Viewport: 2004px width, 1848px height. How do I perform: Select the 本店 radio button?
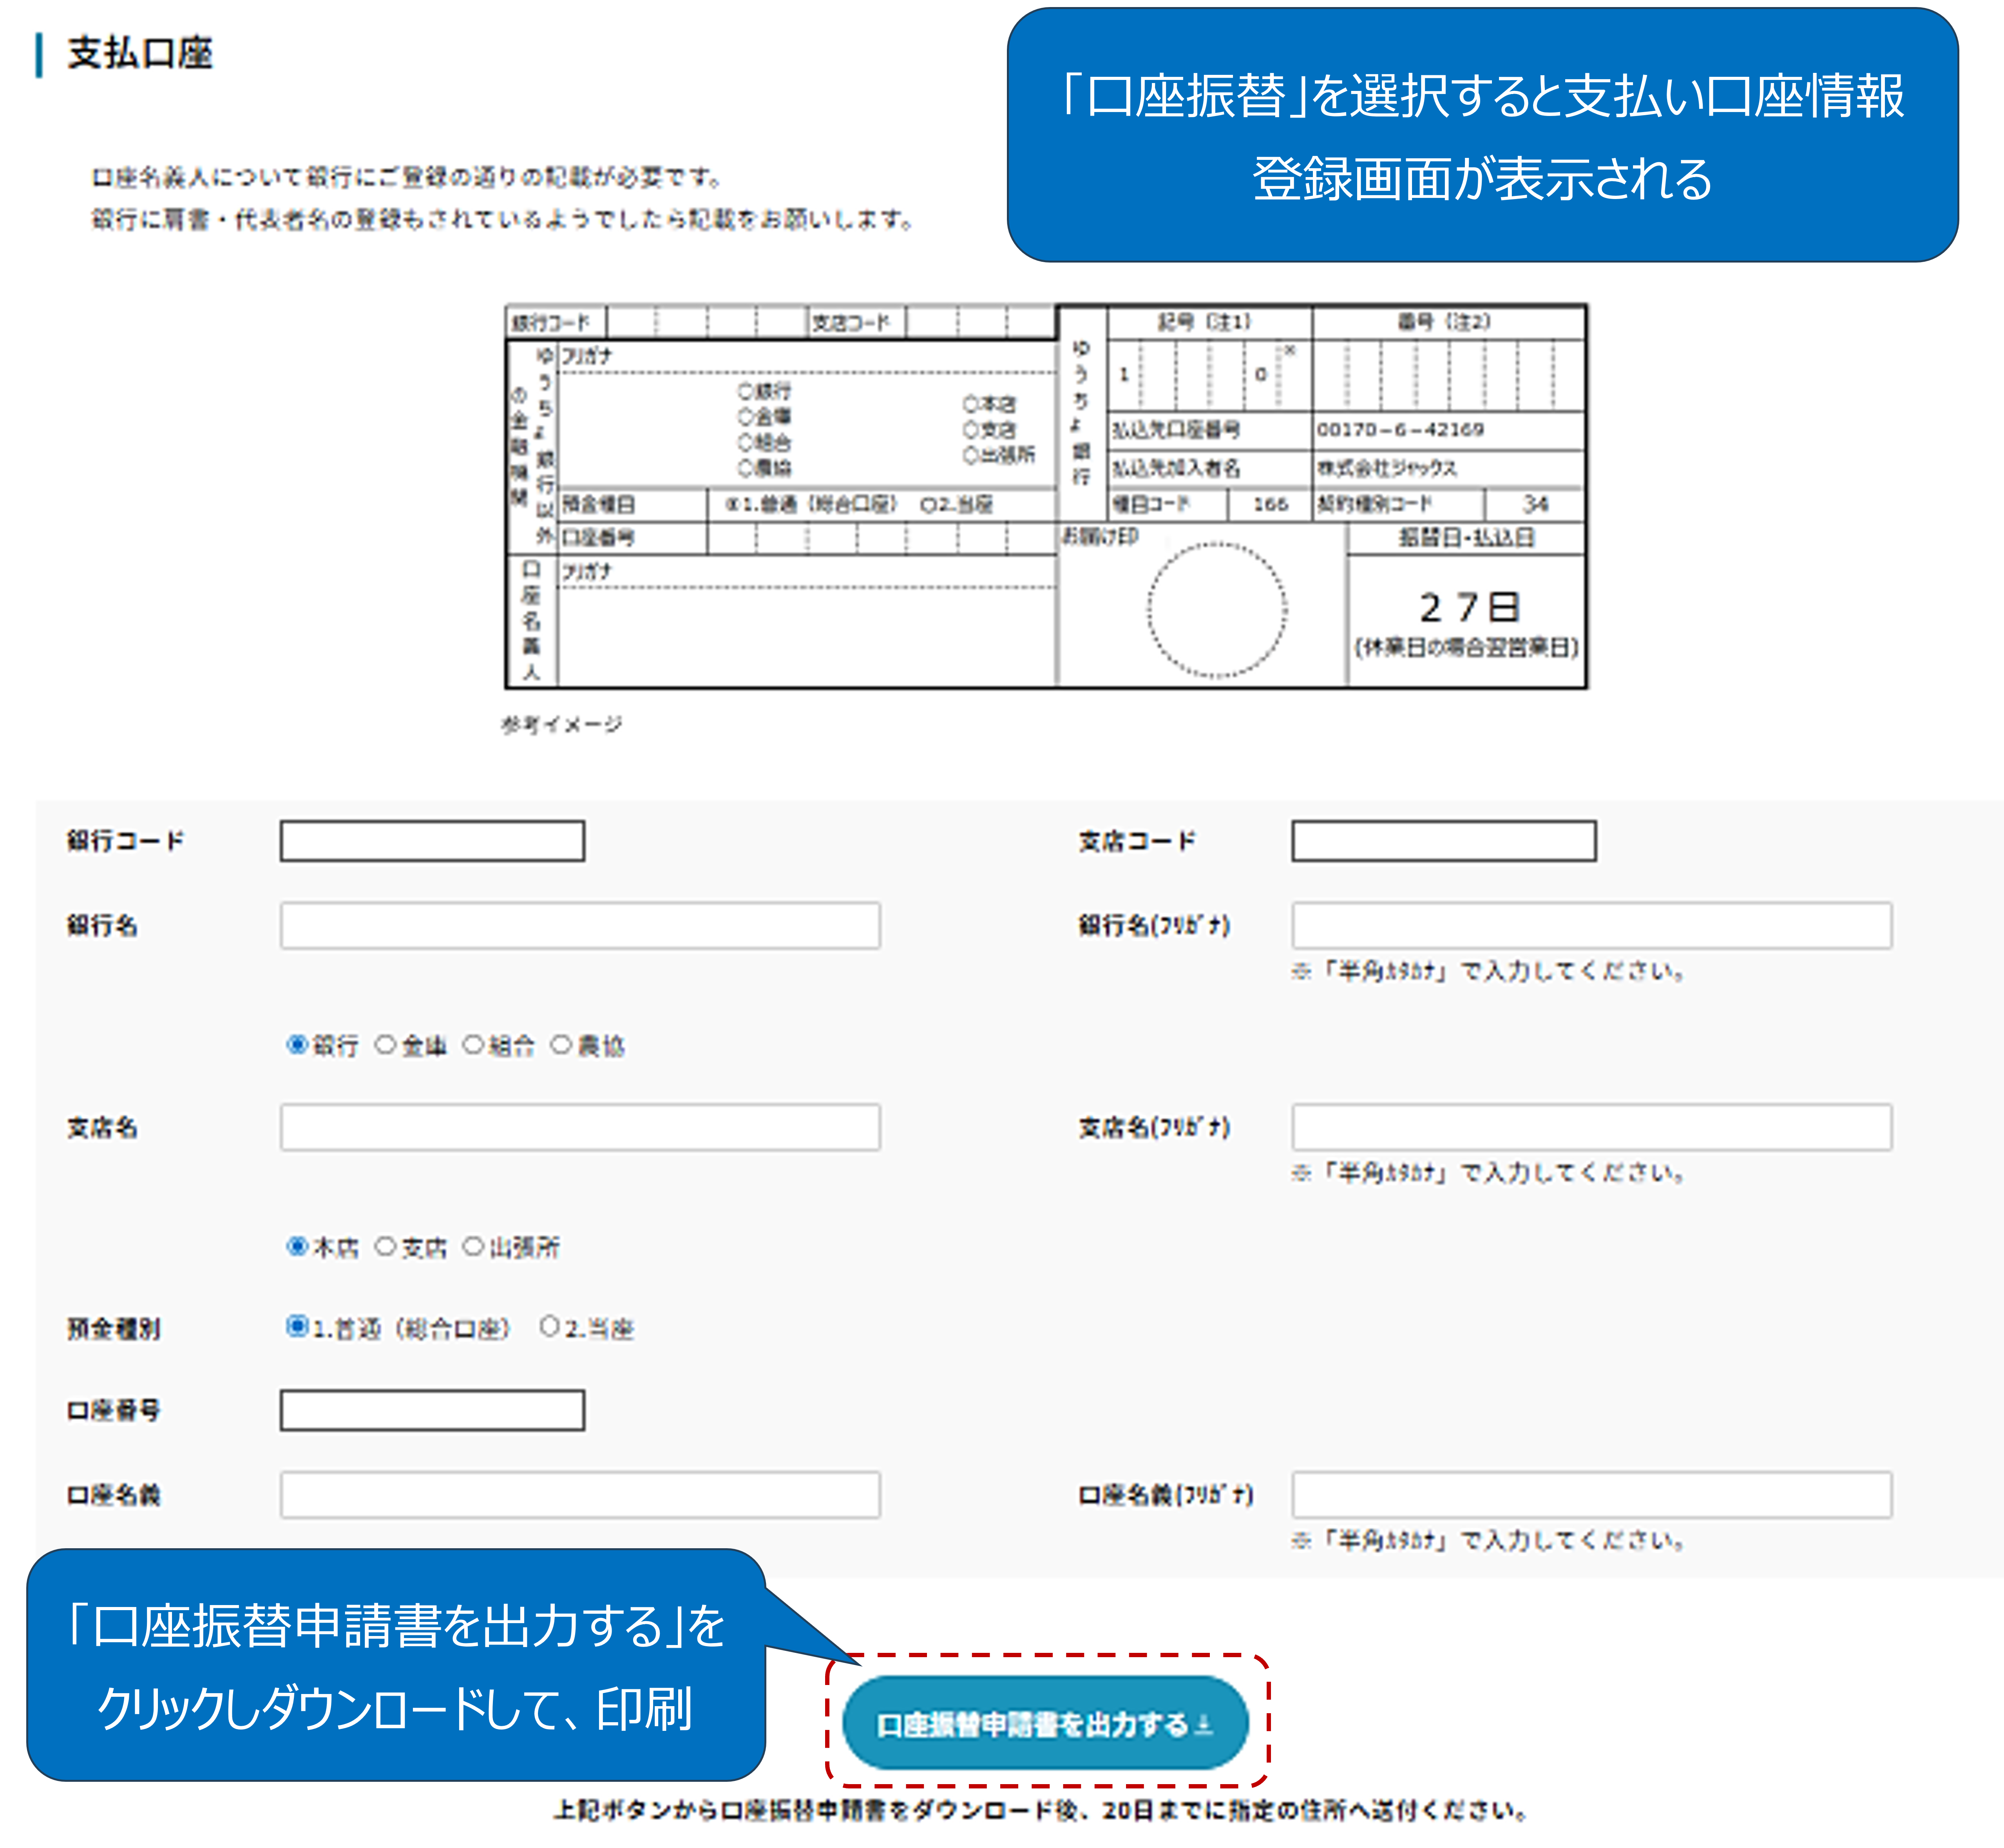pyautogui.click(x=297, y=1247)
